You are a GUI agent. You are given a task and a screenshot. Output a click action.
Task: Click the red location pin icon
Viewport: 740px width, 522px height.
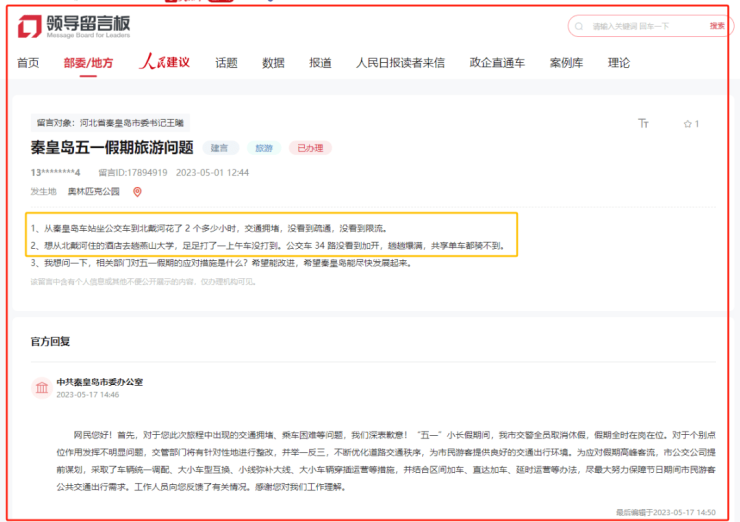[137, 191]
